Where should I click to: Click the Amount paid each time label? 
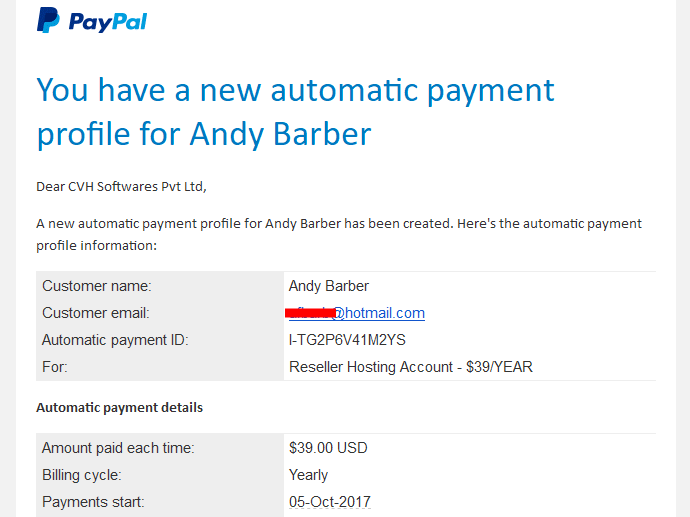[118, 448]
